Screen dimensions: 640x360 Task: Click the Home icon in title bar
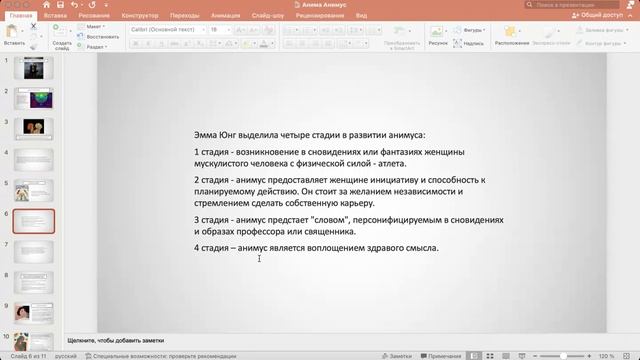click(x=46, y=5)
